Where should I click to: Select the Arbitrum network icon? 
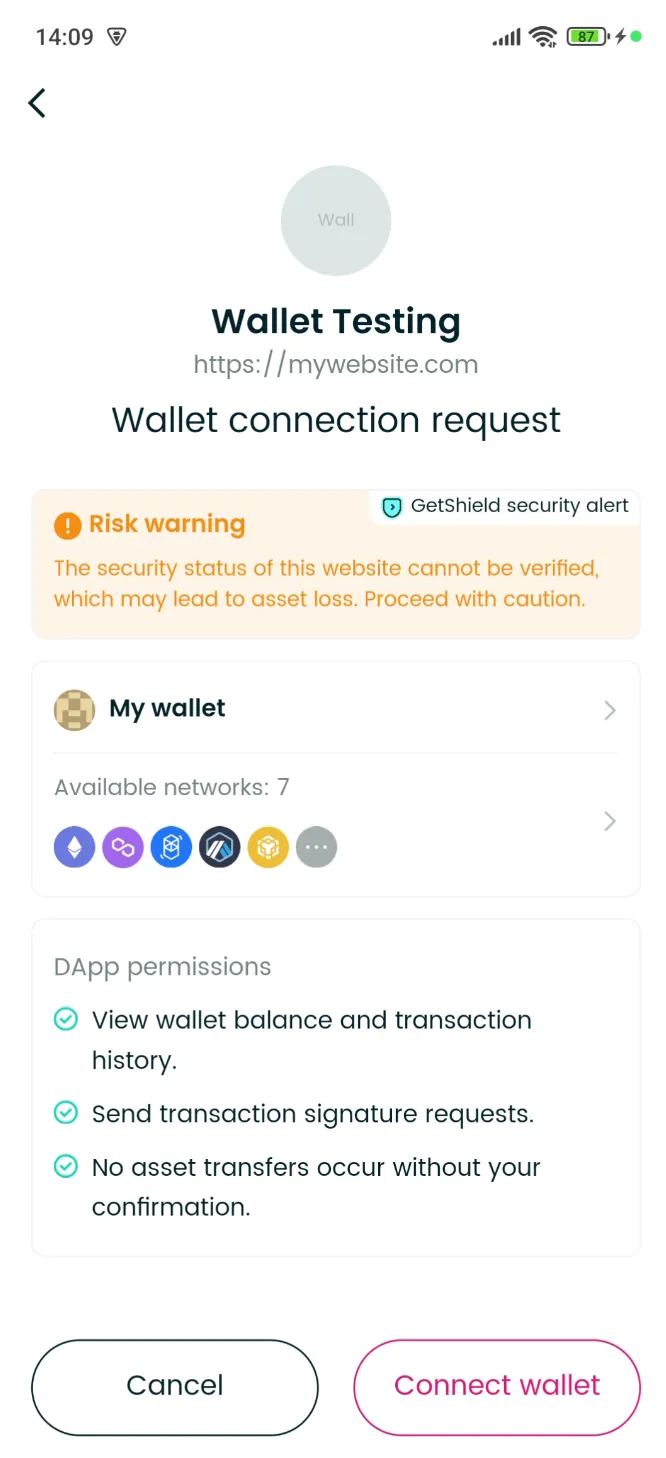[219, 847]
